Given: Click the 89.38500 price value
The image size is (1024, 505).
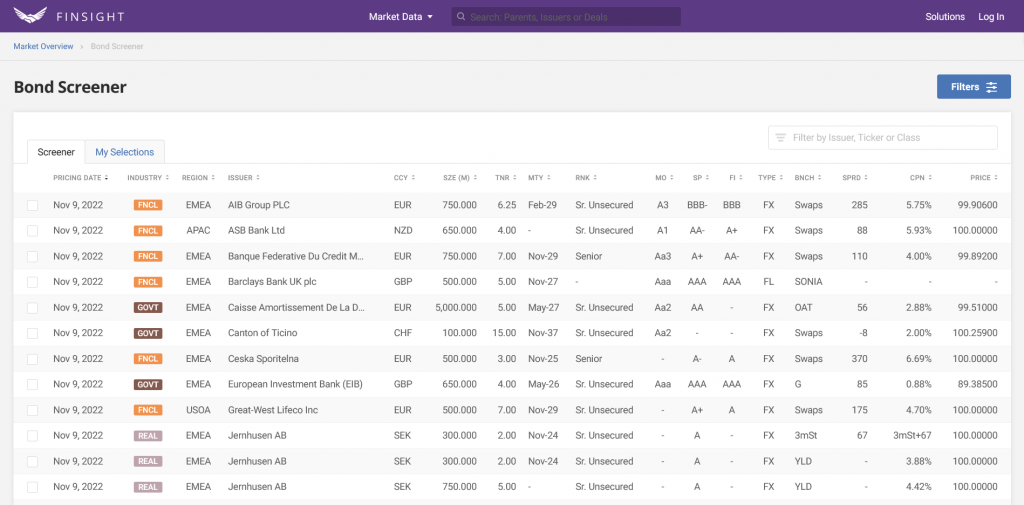Looking at the screenshot, I should (x=978, y=384).
